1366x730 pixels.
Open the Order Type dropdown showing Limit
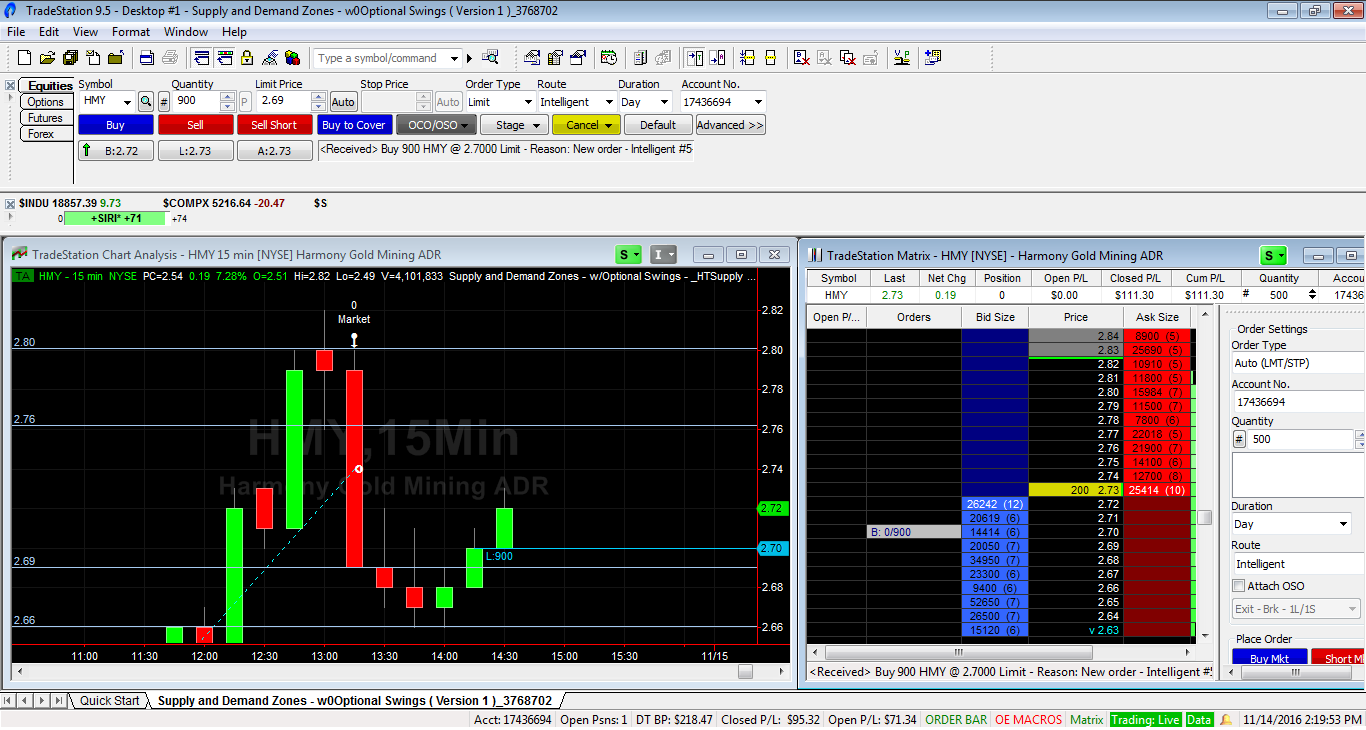pyautogui.click(x=499, y=102)
